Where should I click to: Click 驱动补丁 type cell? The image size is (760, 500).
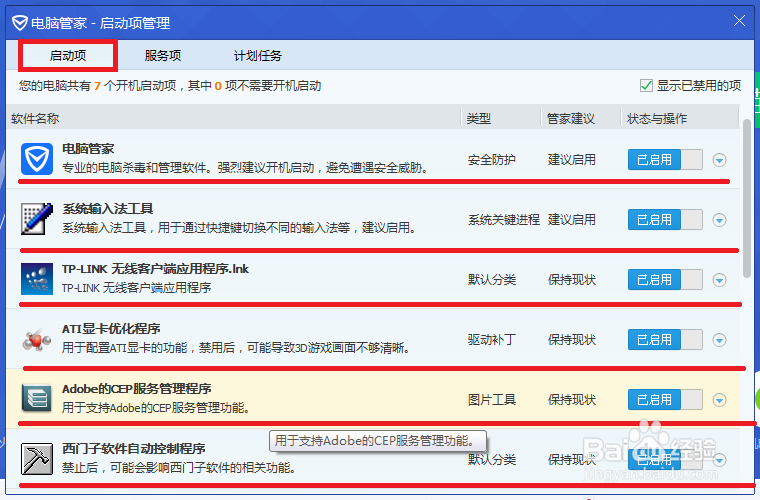pyautogui.click(x=491, y=340)
